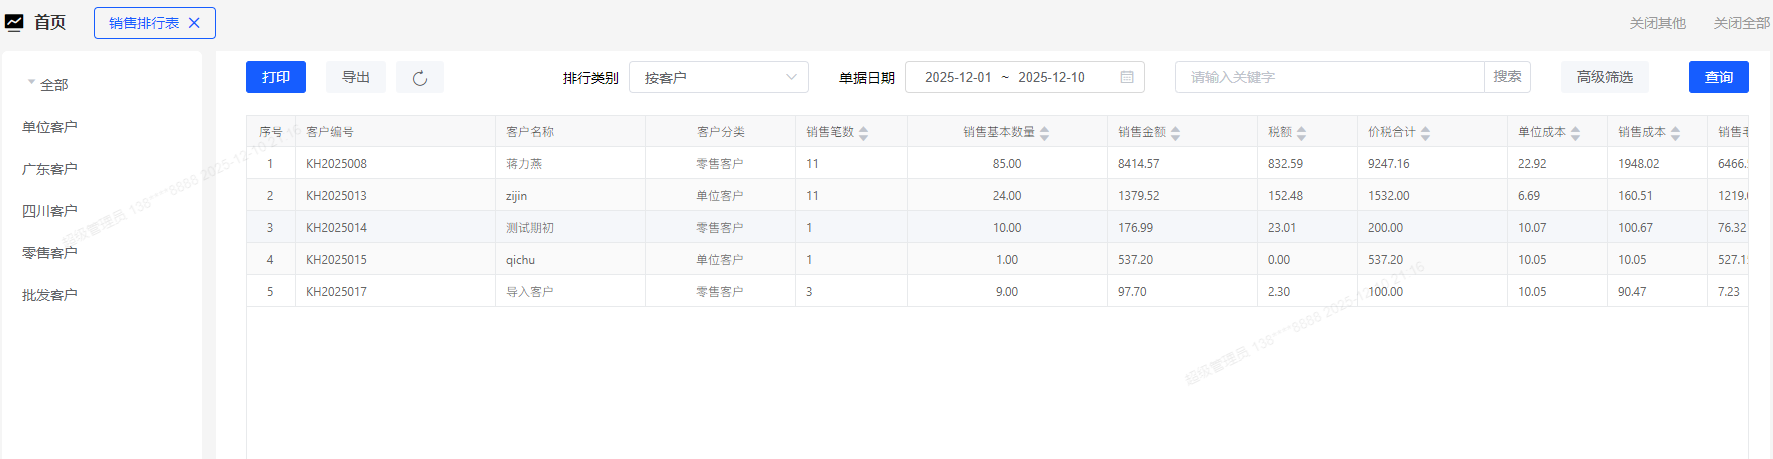
Task: Select 零售客户 category in sidebar
Action: (50, 253)
